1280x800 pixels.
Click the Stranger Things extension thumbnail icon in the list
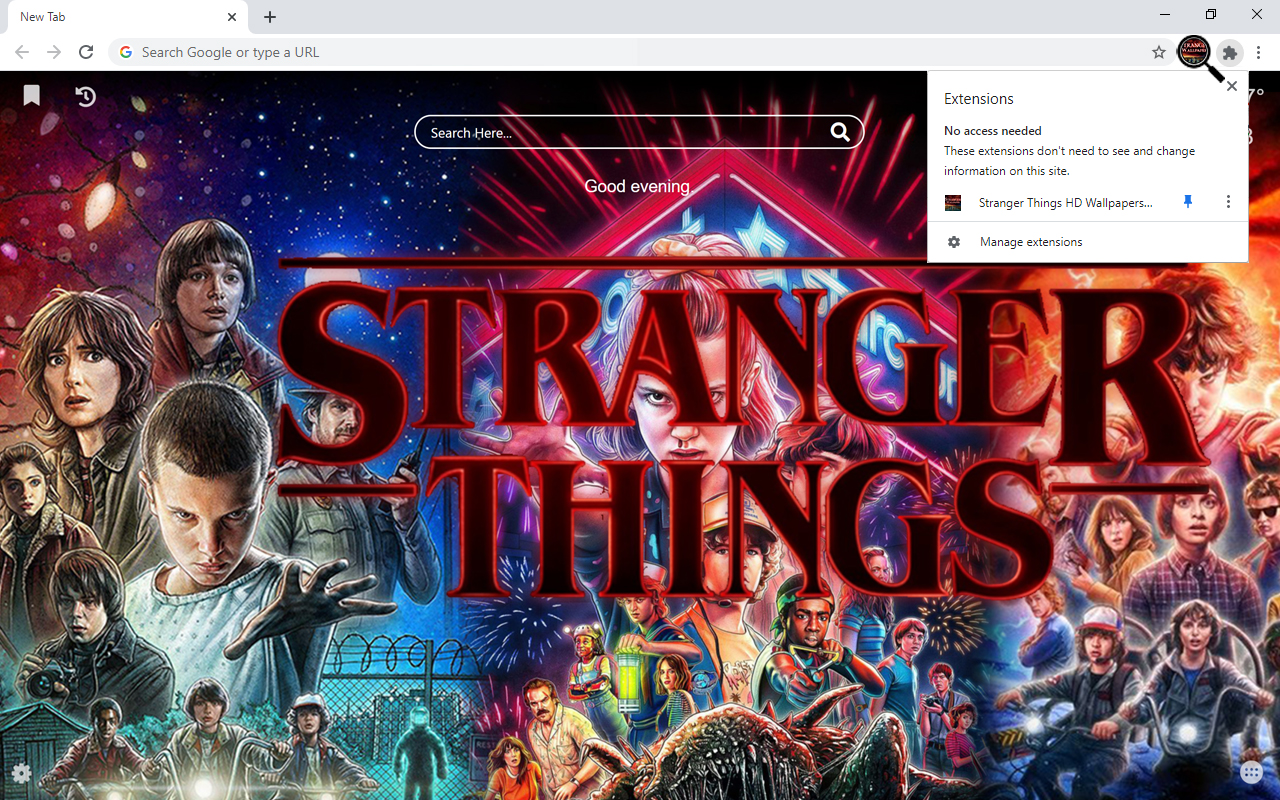953,203
